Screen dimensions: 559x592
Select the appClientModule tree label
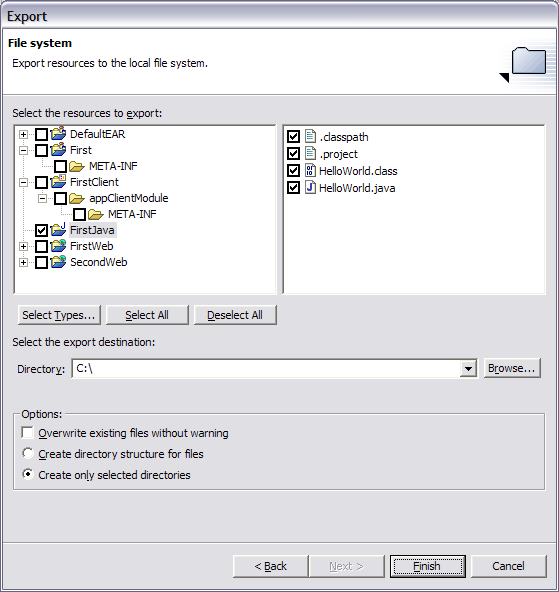[x=129, y=198]
